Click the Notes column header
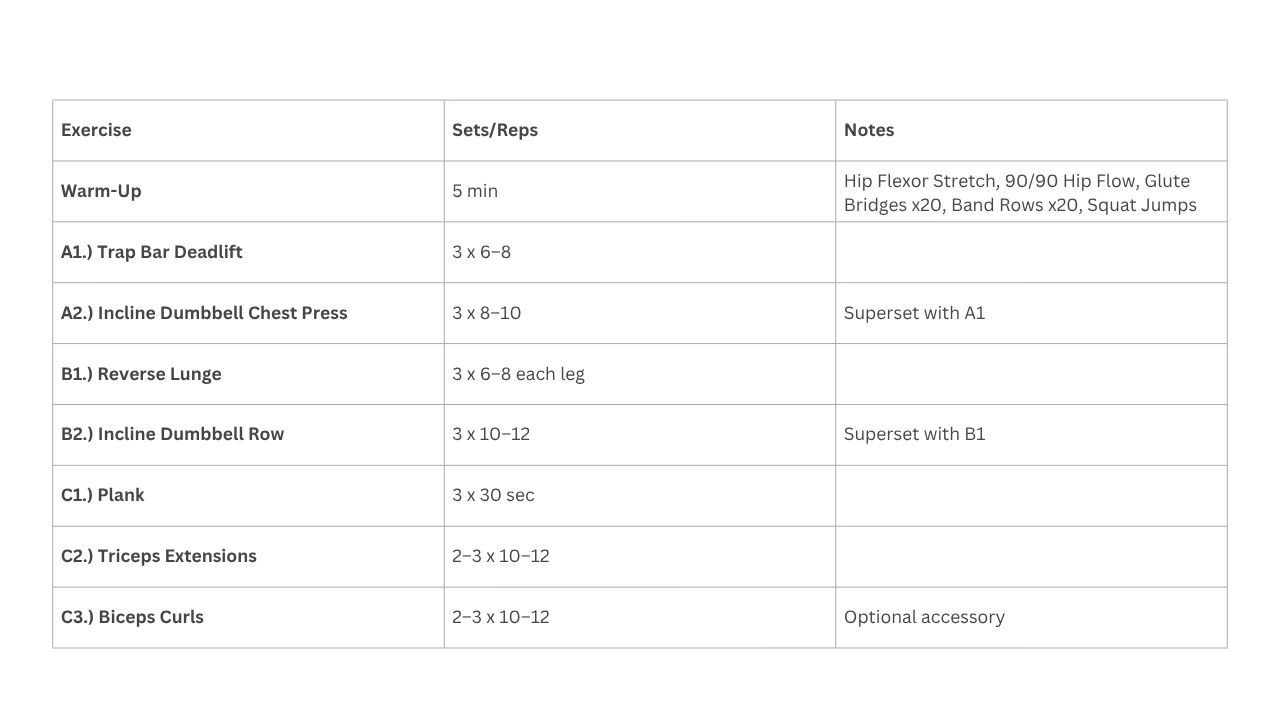Image resolution: width=1280 pixels, height=720 pixels. 869,130
